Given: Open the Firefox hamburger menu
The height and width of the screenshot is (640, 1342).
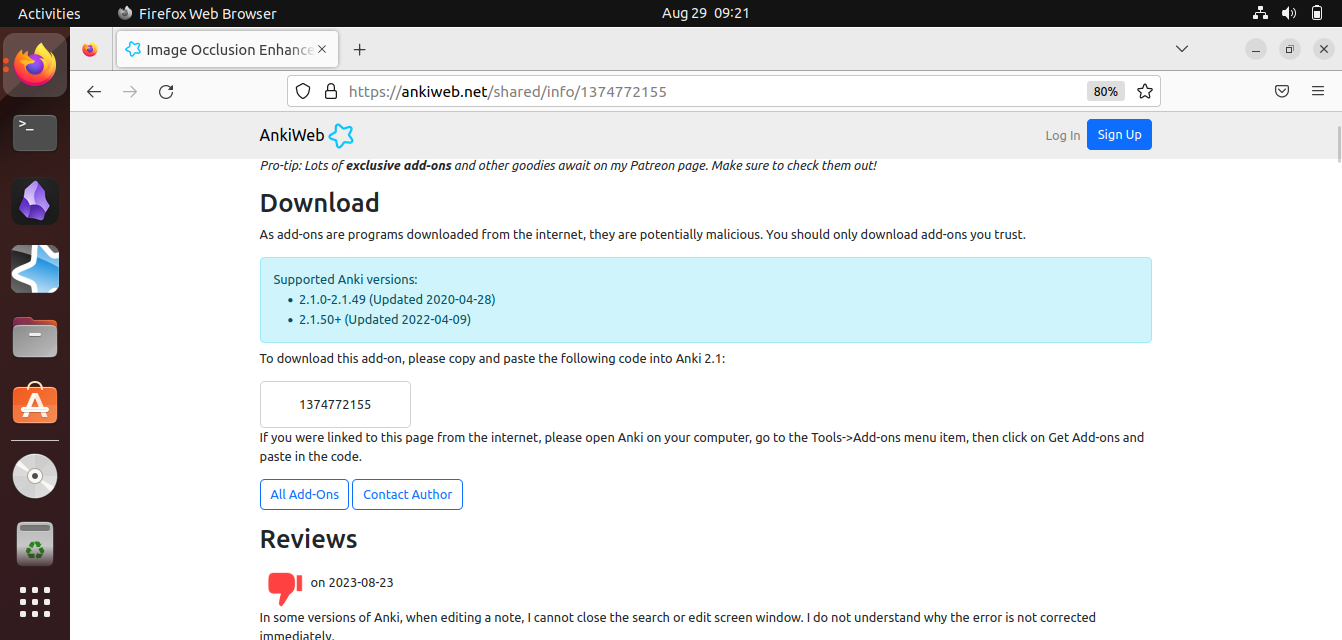Looking at the screenshot, I should [x=1318, y=91].
